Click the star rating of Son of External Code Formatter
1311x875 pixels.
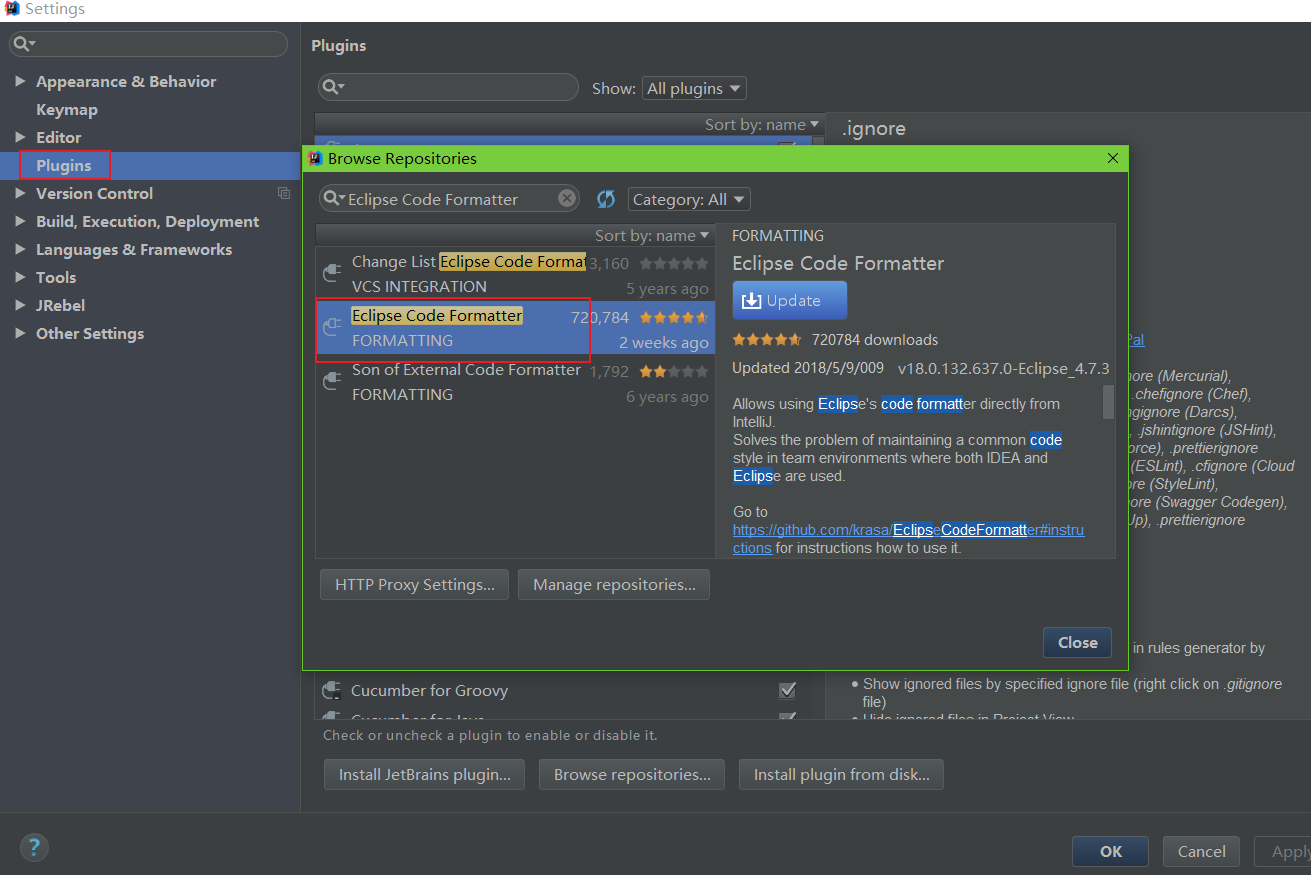(674, 371)
